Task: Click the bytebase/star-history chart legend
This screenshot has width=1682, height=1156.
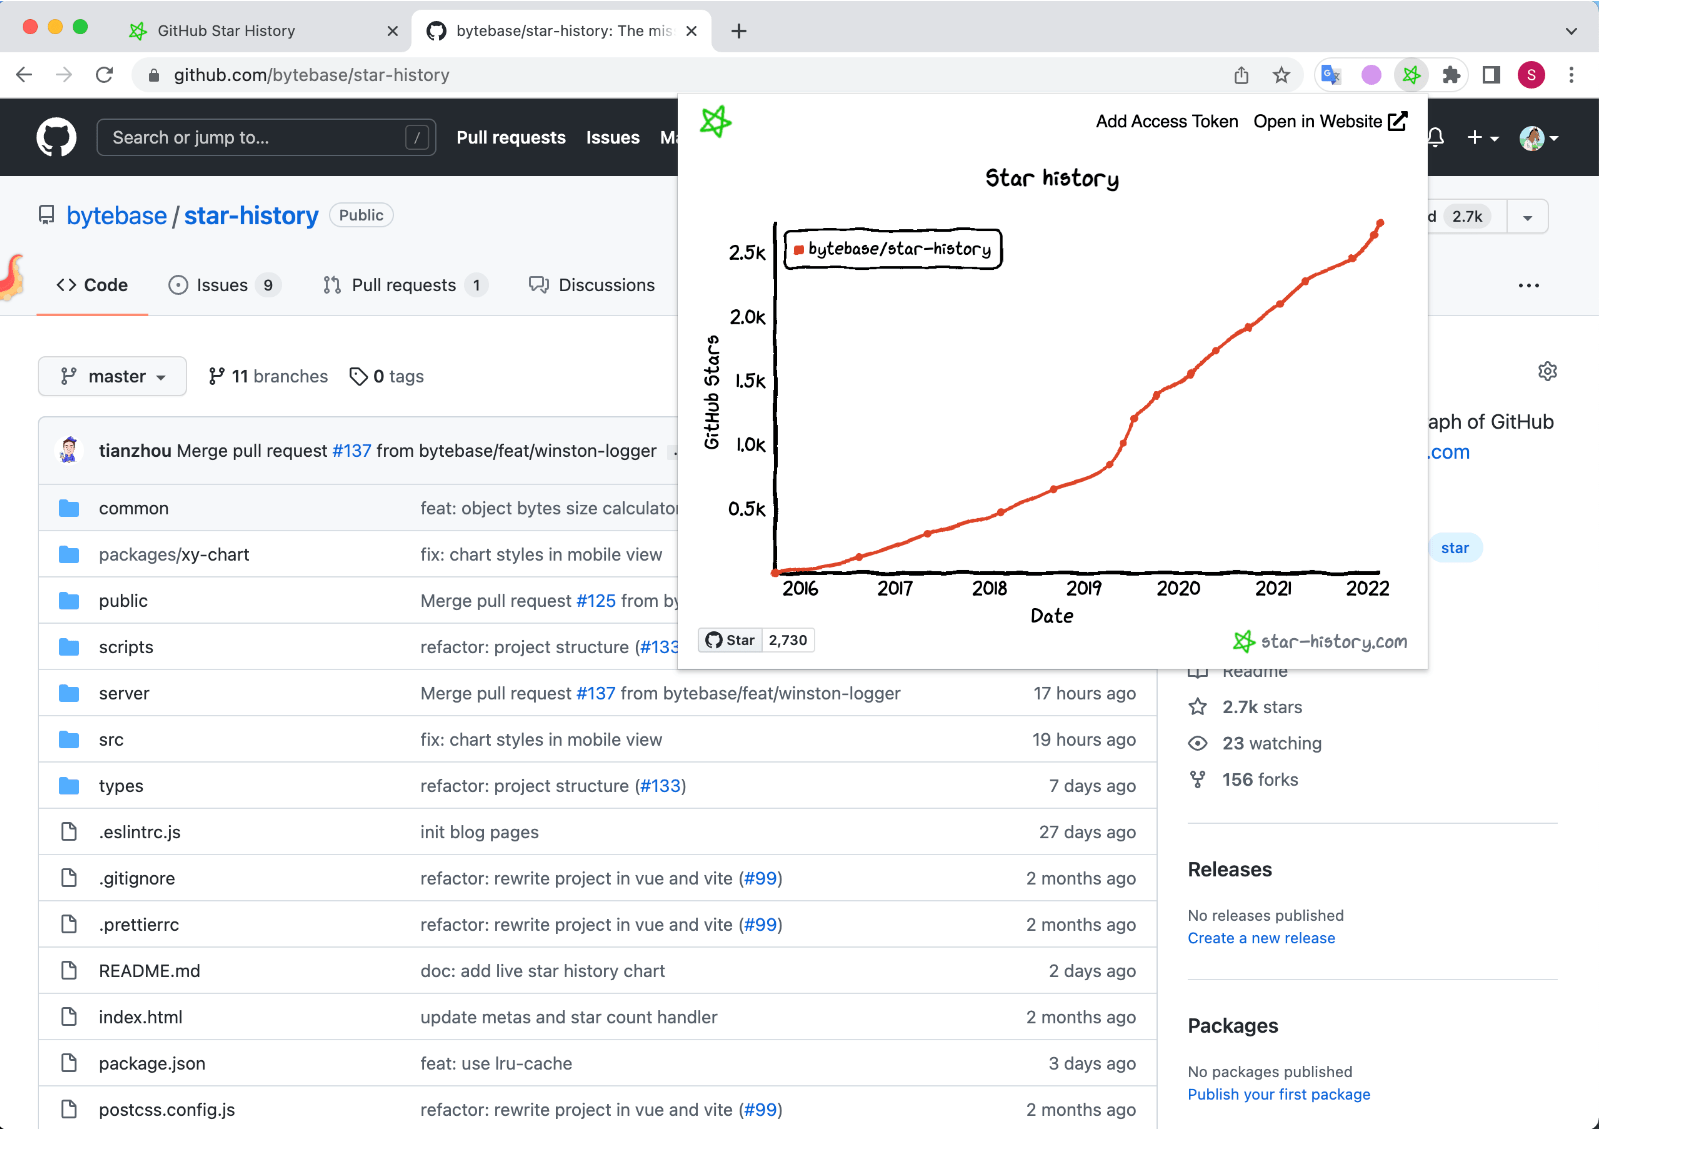Action: pos(893,249)
